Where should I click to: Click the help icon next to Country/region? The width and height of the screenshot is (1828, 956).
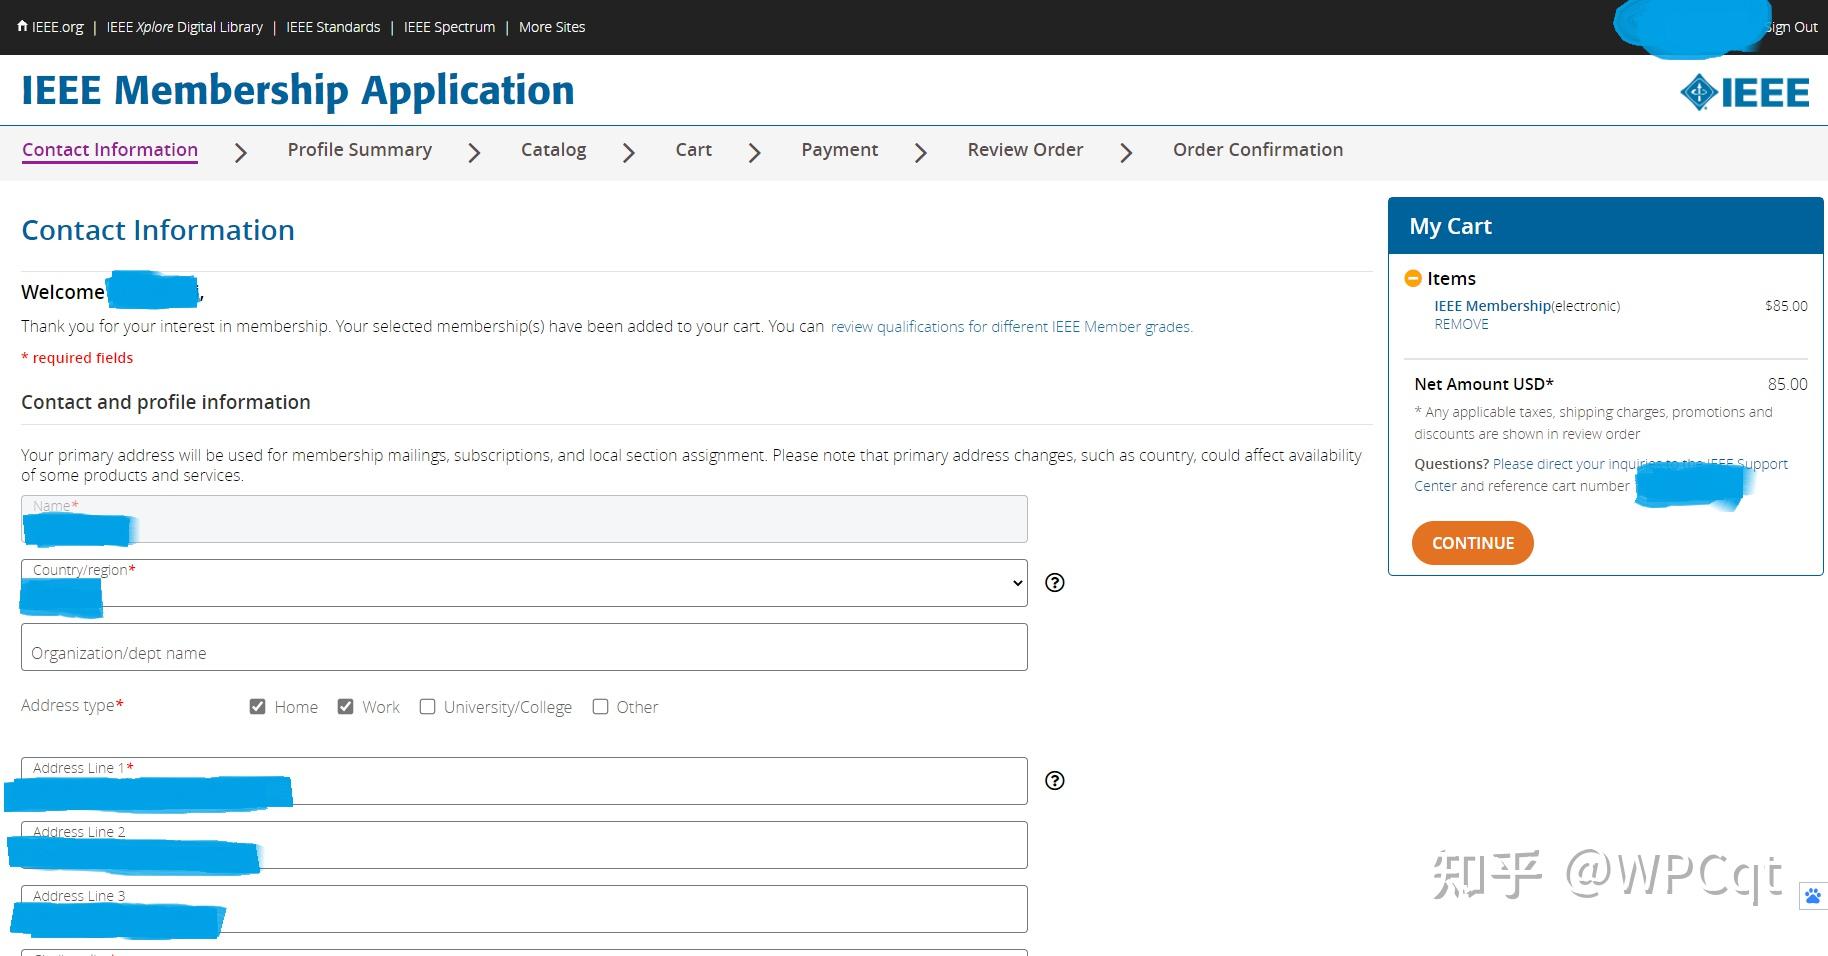[x=1054, y=583]
